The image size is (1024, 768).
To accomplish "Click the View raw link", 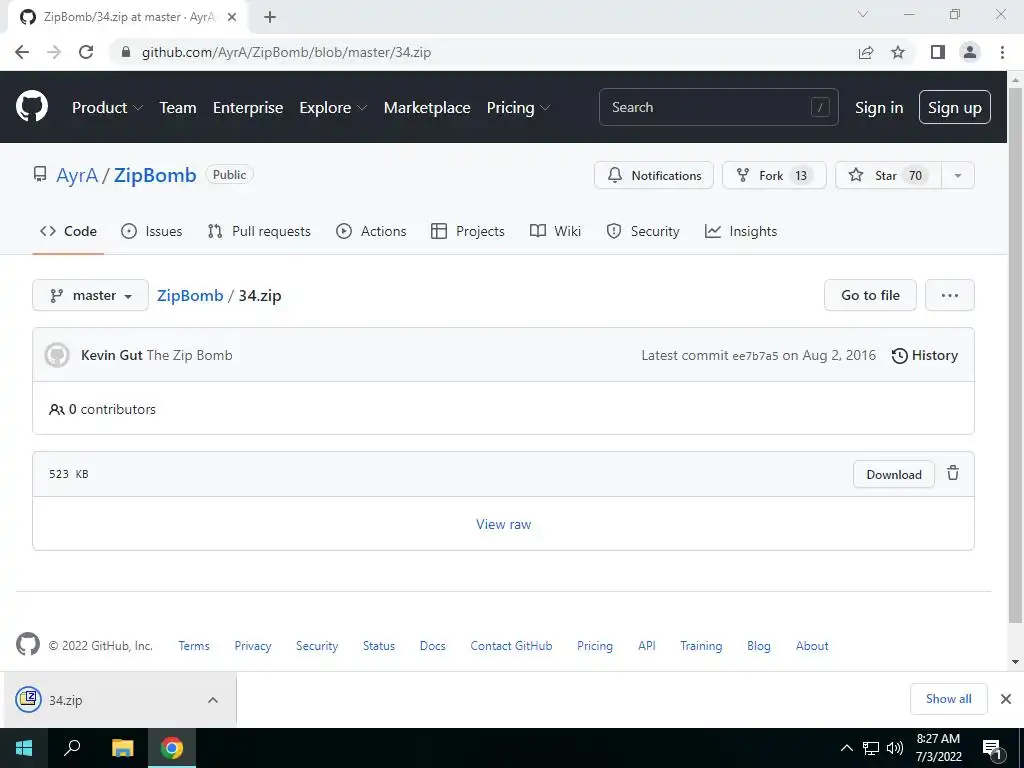I will coord(504,524).
